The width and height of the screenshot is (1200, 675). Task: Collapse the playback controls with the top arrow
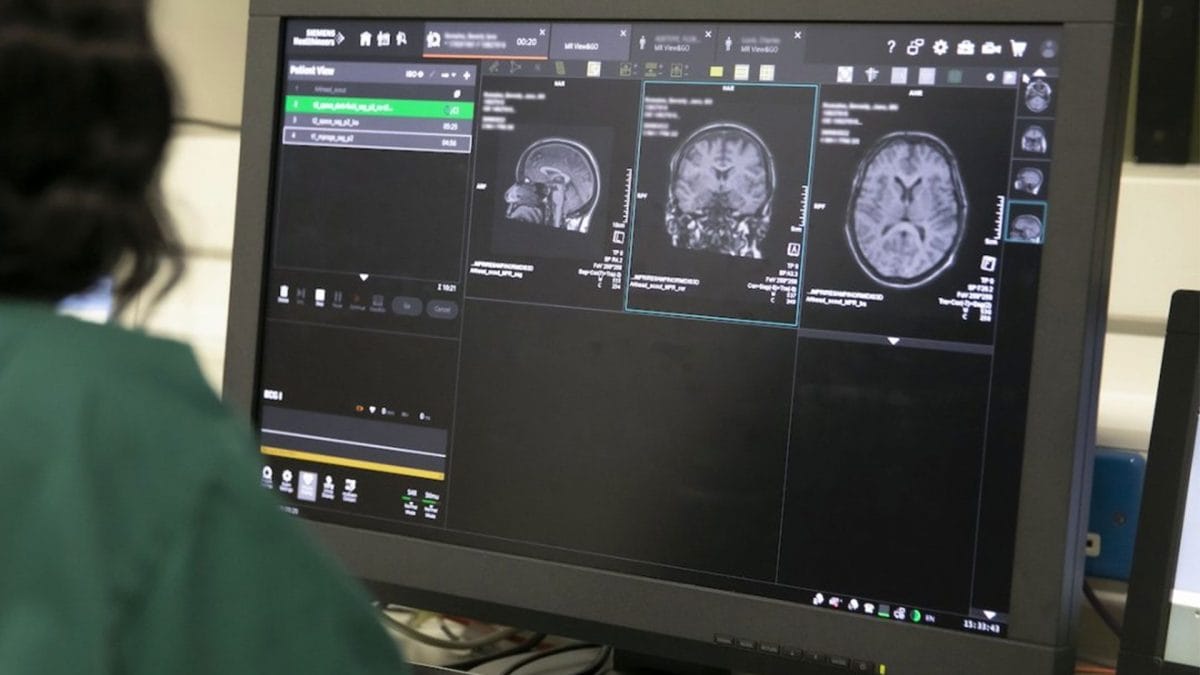tap(365, 277)
